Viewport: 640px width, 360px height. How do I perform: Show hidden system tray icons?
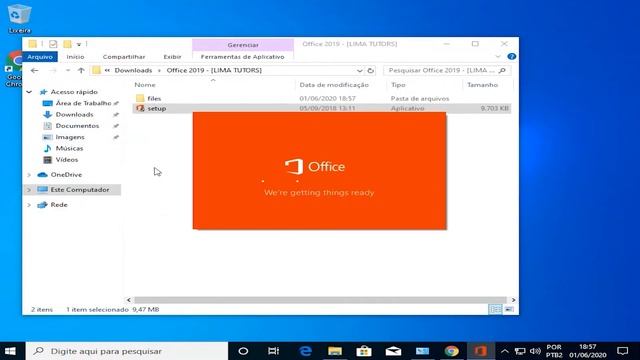(505, 351)
